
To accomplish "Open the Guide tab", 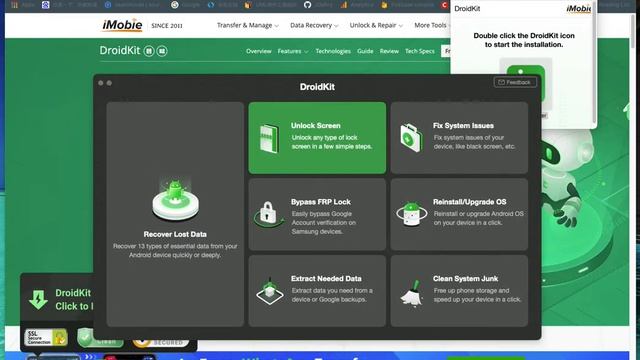I will 365,51.
